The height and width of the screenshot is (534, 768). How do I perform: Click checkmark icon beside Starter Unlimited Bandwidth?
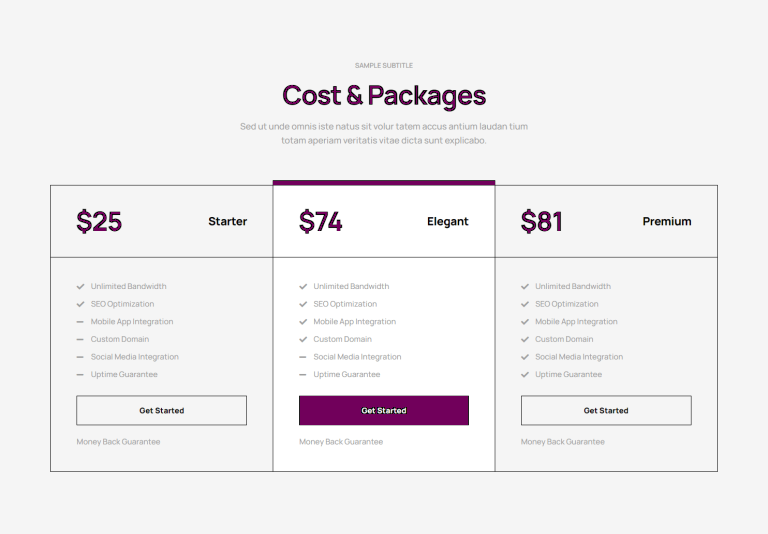(x=80, y=287)
